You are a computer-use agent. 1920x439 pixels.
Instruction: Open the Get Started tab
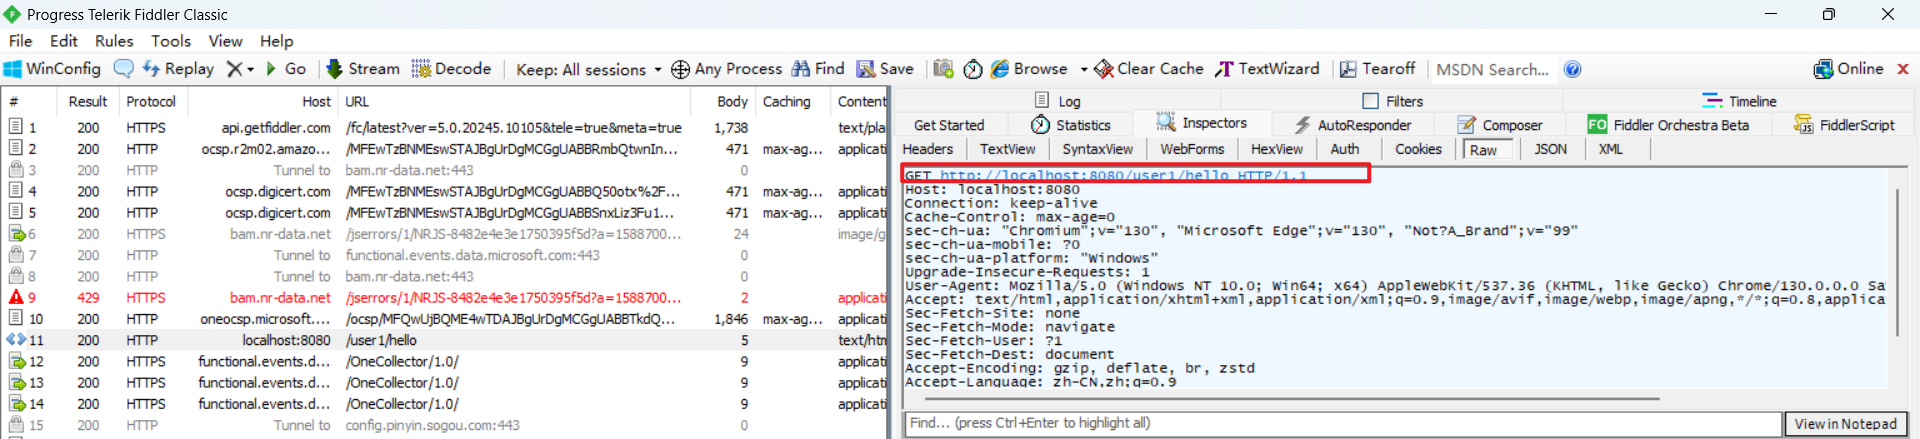(949, 125)
